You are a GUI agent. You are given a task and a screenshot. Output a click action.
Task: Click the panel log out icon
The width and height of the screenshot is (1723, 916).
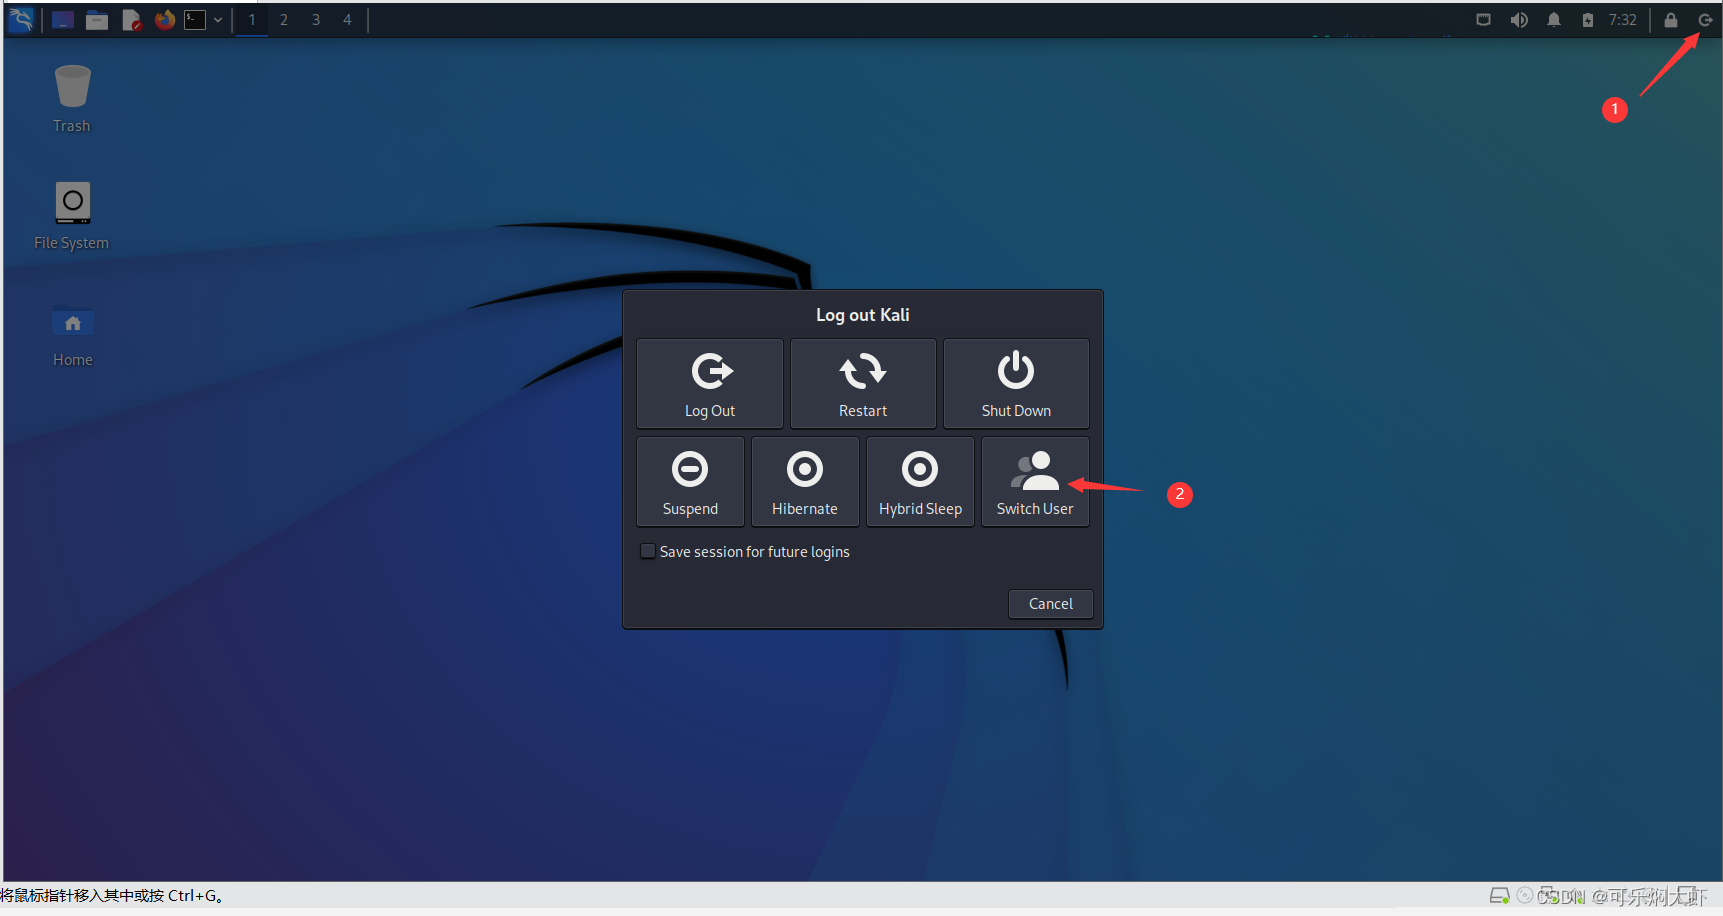(x=1705, y=20)
